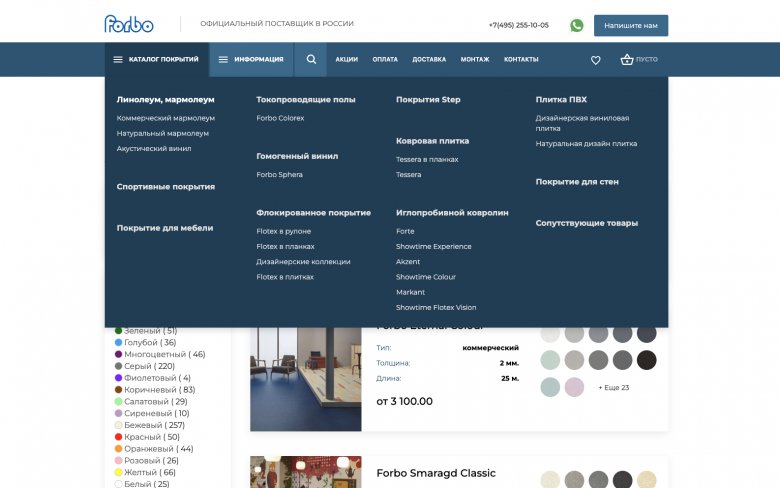The height and width of the screenshot is (488, 780).
Task: Filter by 'Розовый (26)' color
Action: (146, 461)
